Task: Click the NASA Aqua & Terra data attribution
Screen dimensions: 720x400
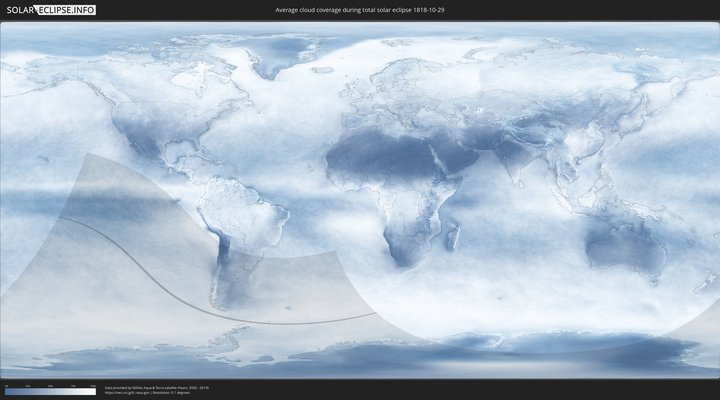Action: [x=157, y=387]
